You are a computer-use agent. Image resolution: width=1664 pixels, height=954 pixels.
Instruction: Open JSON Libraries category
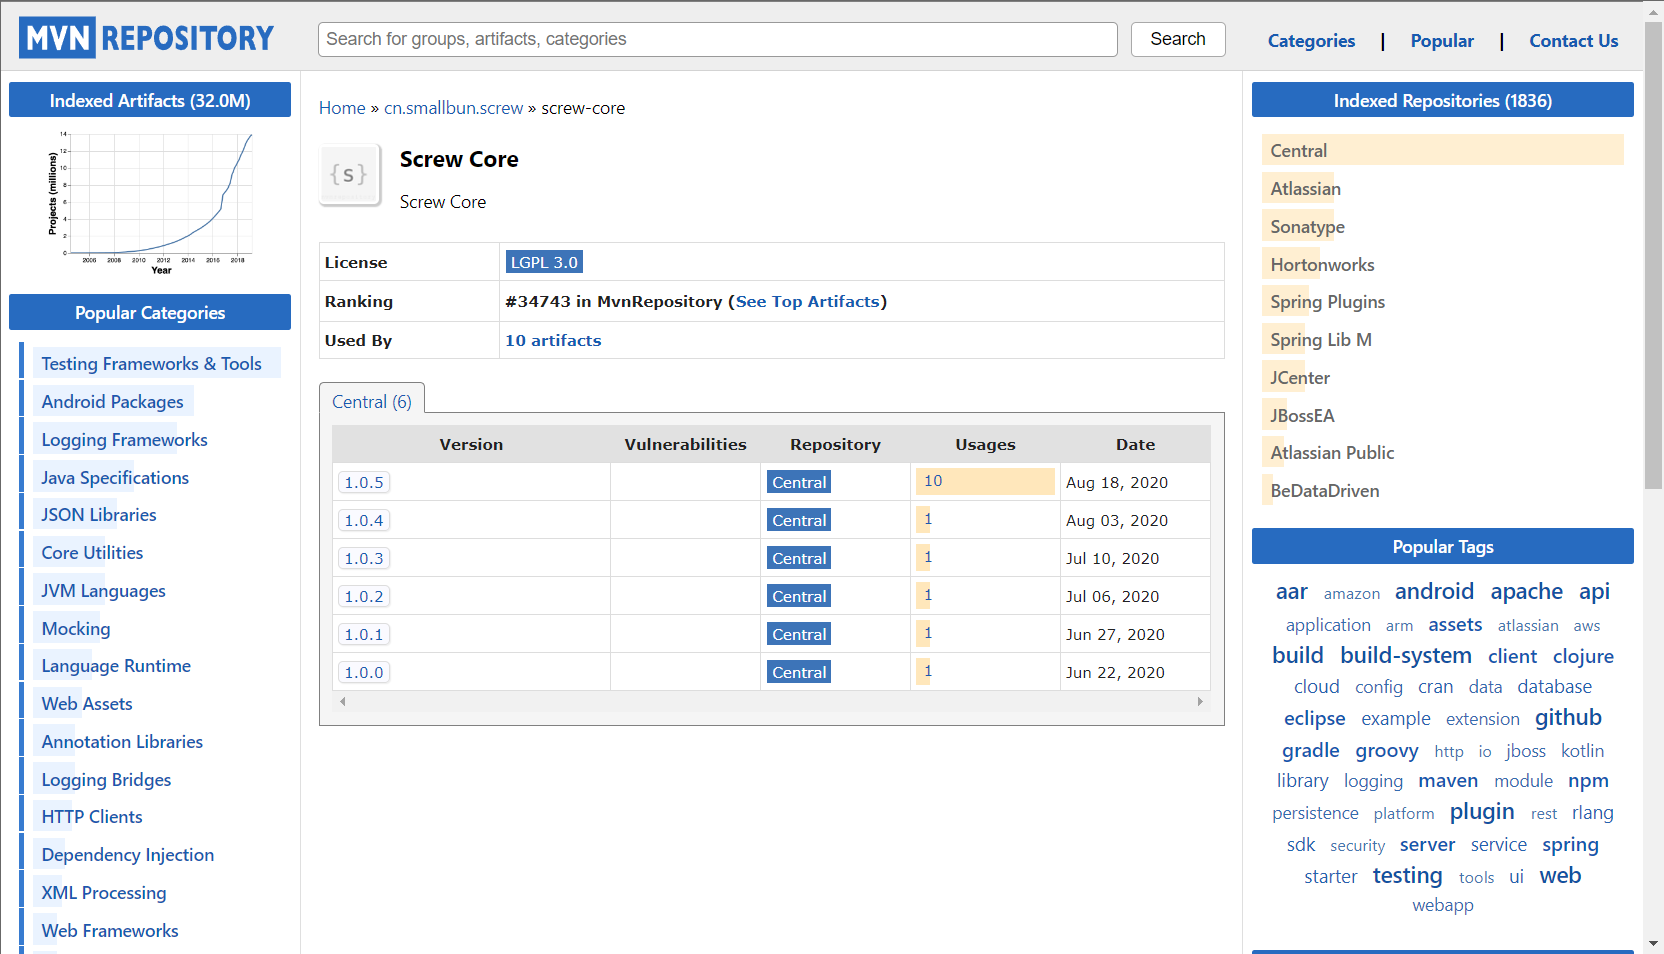click(x=99, y=515)
